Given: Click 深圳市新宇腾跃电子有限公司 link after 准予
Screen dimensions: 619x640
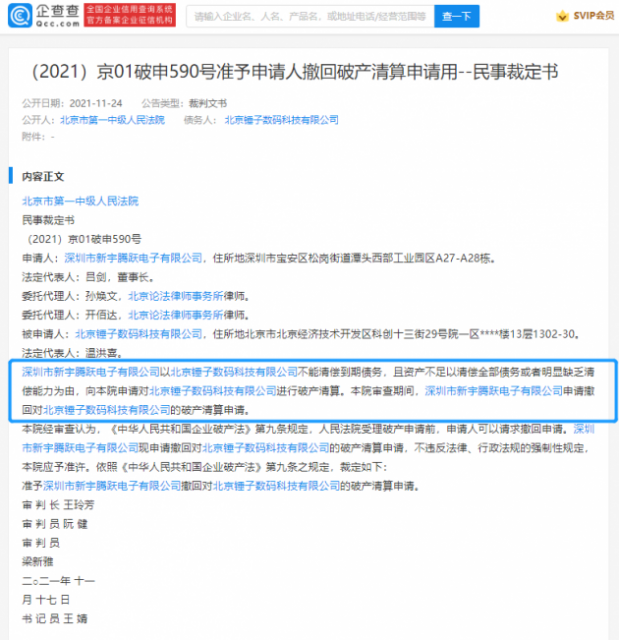Looking at the screenshot, I should point(112,486).
